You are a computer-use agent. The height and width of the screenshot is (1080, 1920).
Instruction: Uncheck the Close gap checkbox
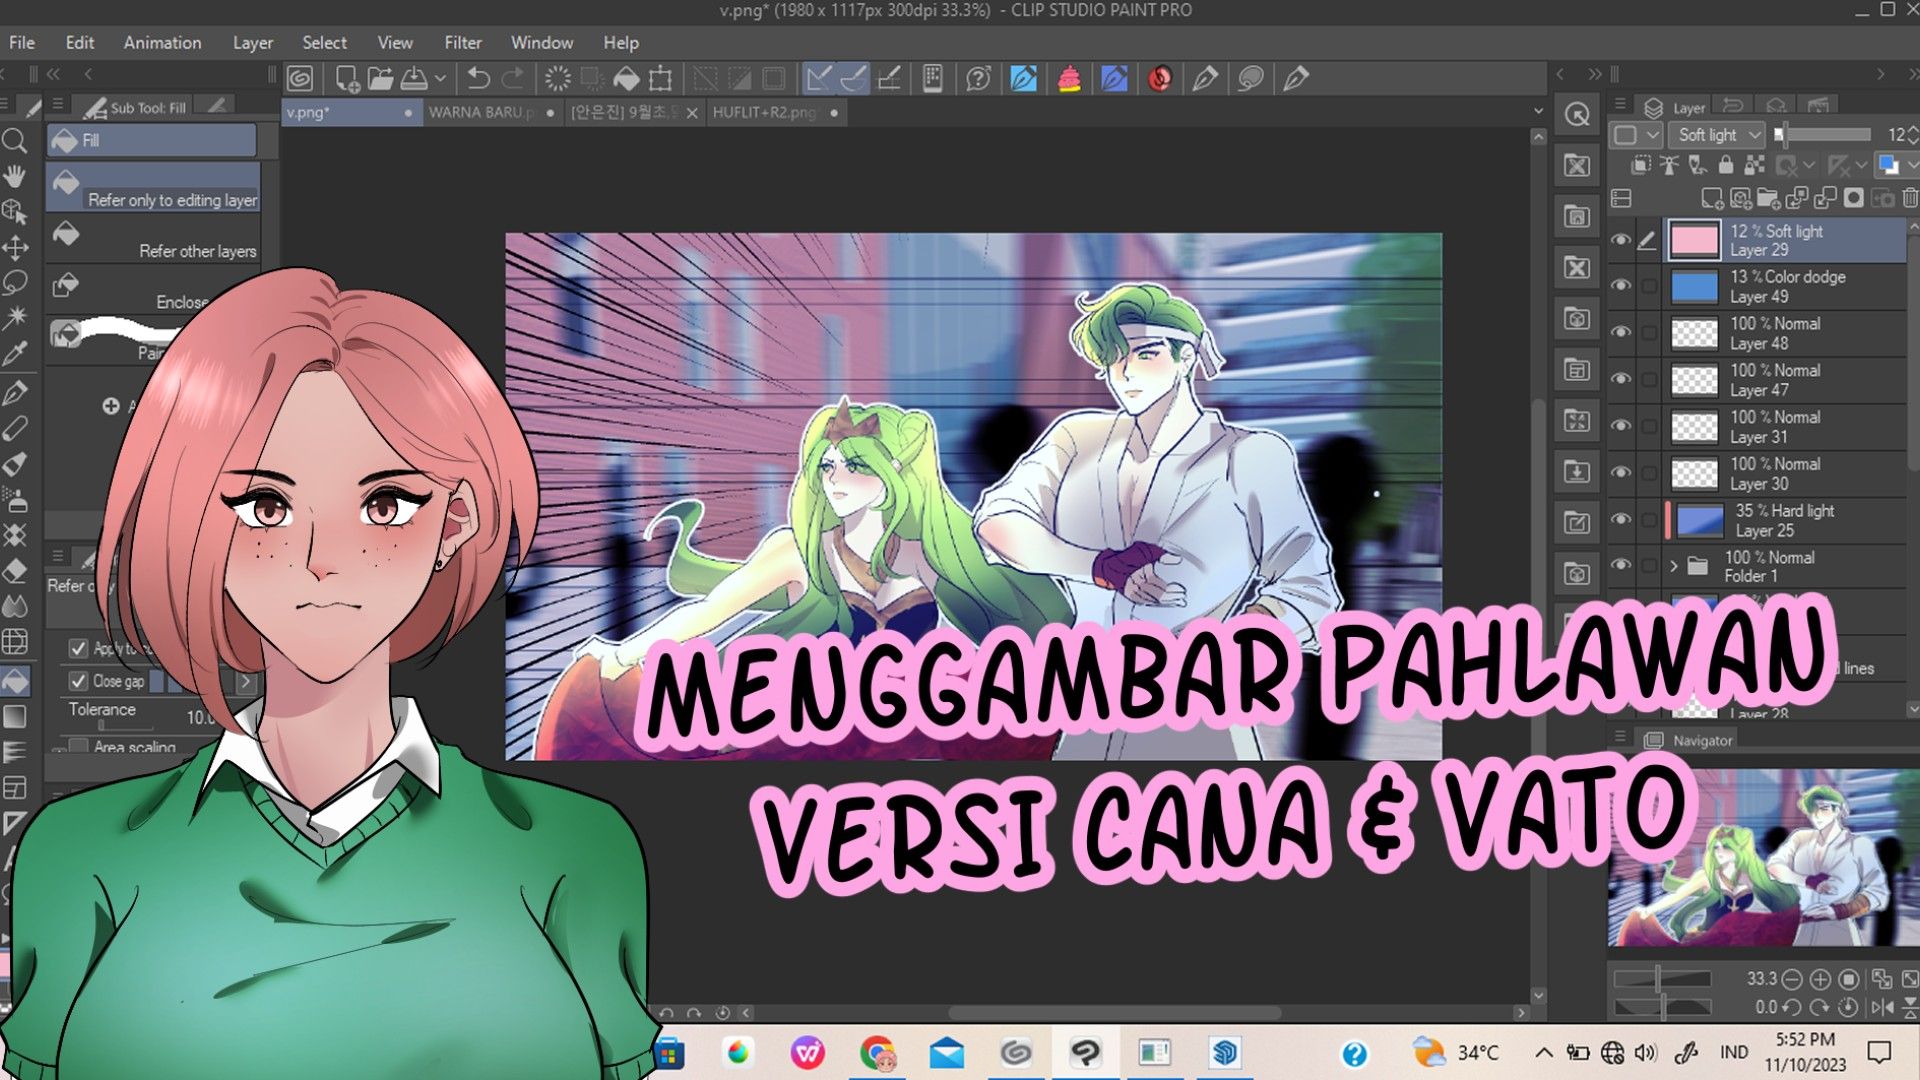[78, 681]
